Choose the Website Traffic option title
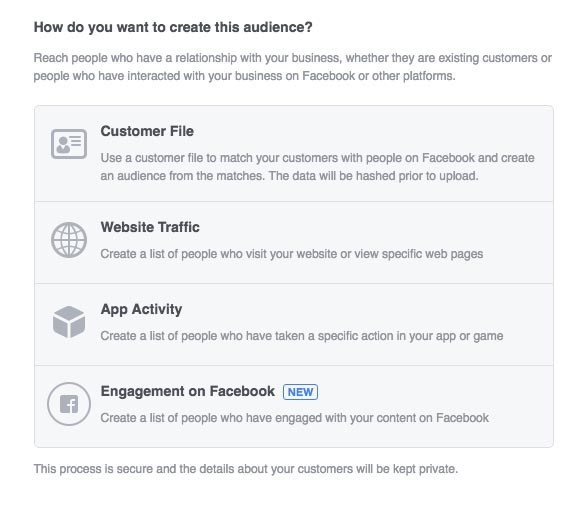The height and width of the screenshot is (517, 588). click(150, 227)
